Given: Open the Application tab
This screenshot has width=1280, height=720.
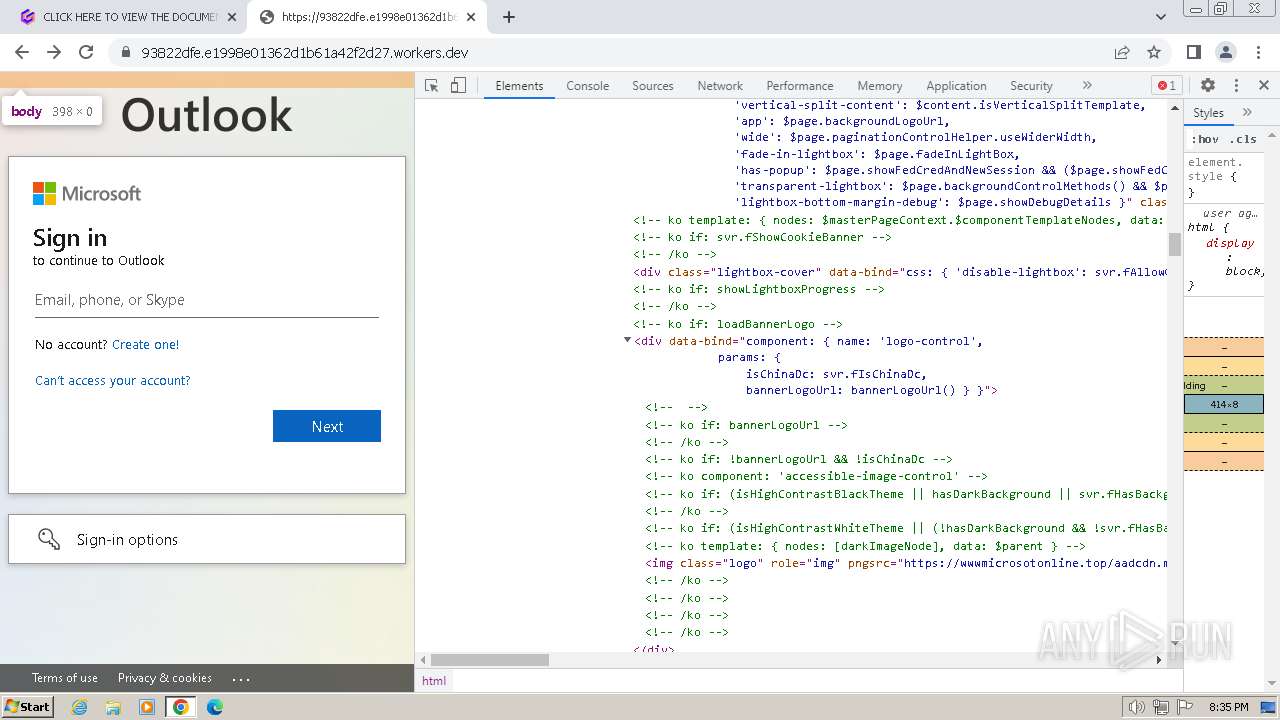Looking at the screenshot, I should pyautogui.click(x=956, y=86).
